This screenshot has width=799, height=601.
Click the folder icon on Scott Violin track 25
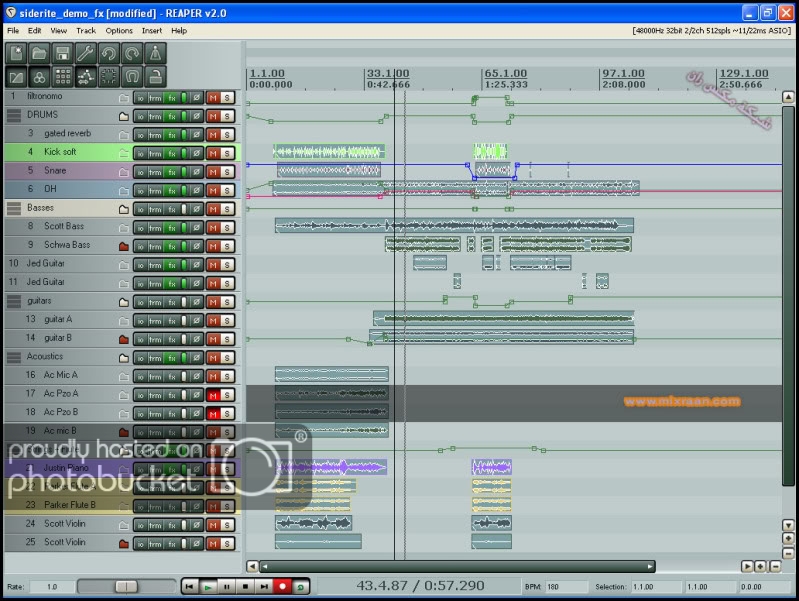pyautogui.click(x=123, y=544)
